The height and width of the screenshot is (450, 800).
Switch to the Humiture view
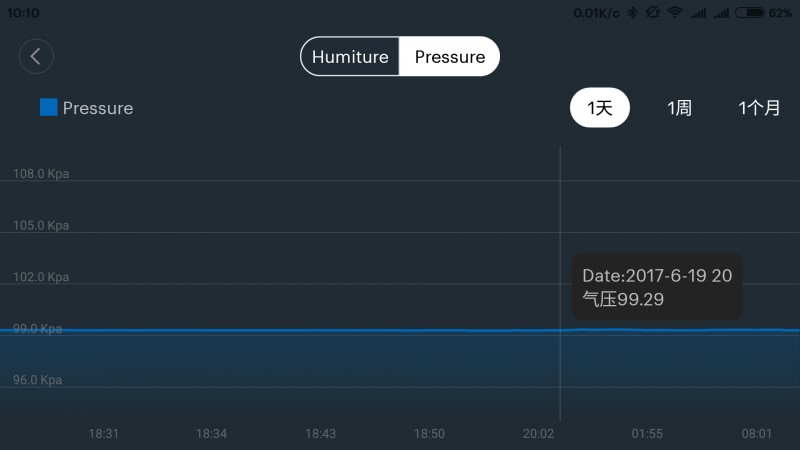(350, 57)
